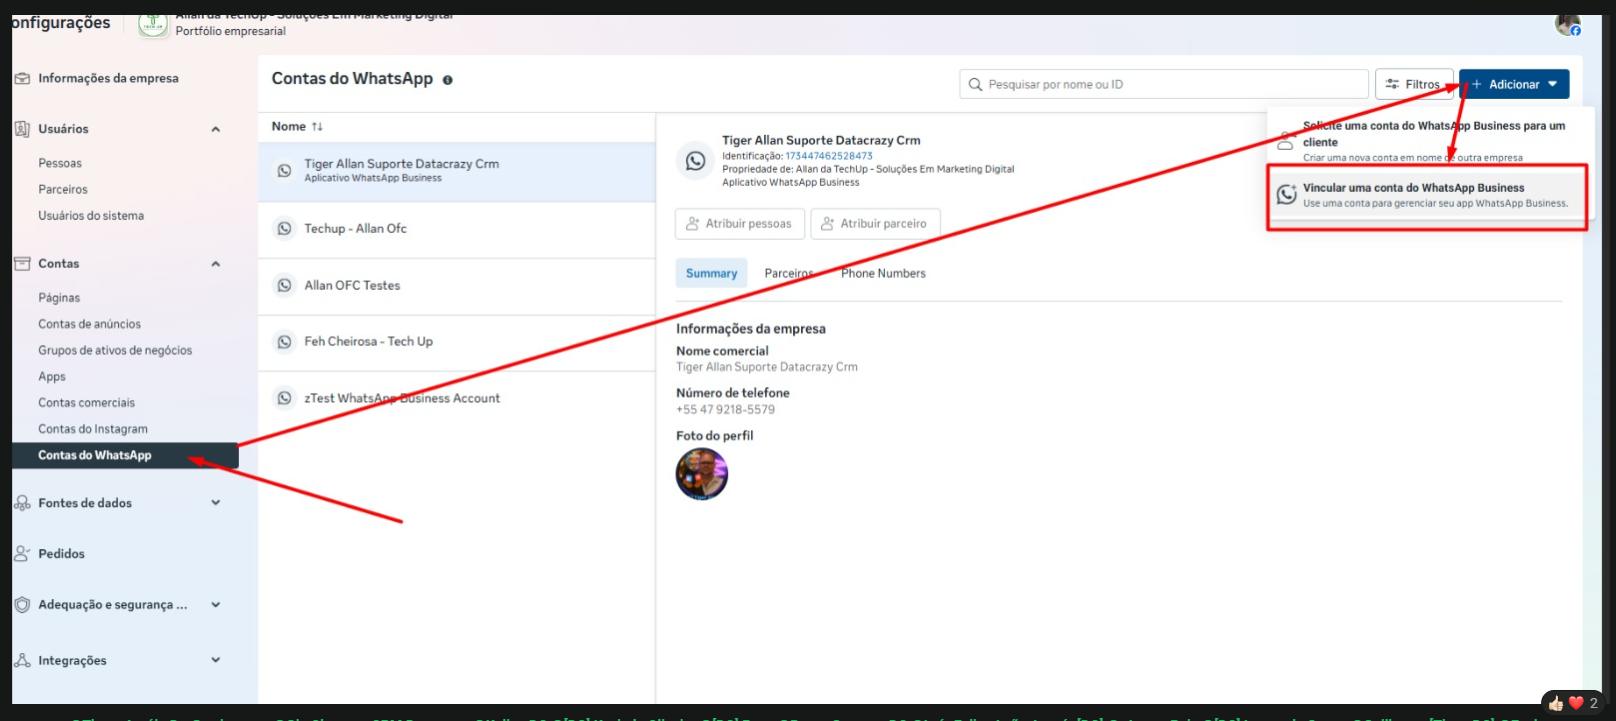Expand the Fontes de dados section
The width and height of the screenshot is (1616, 721).
216,503
